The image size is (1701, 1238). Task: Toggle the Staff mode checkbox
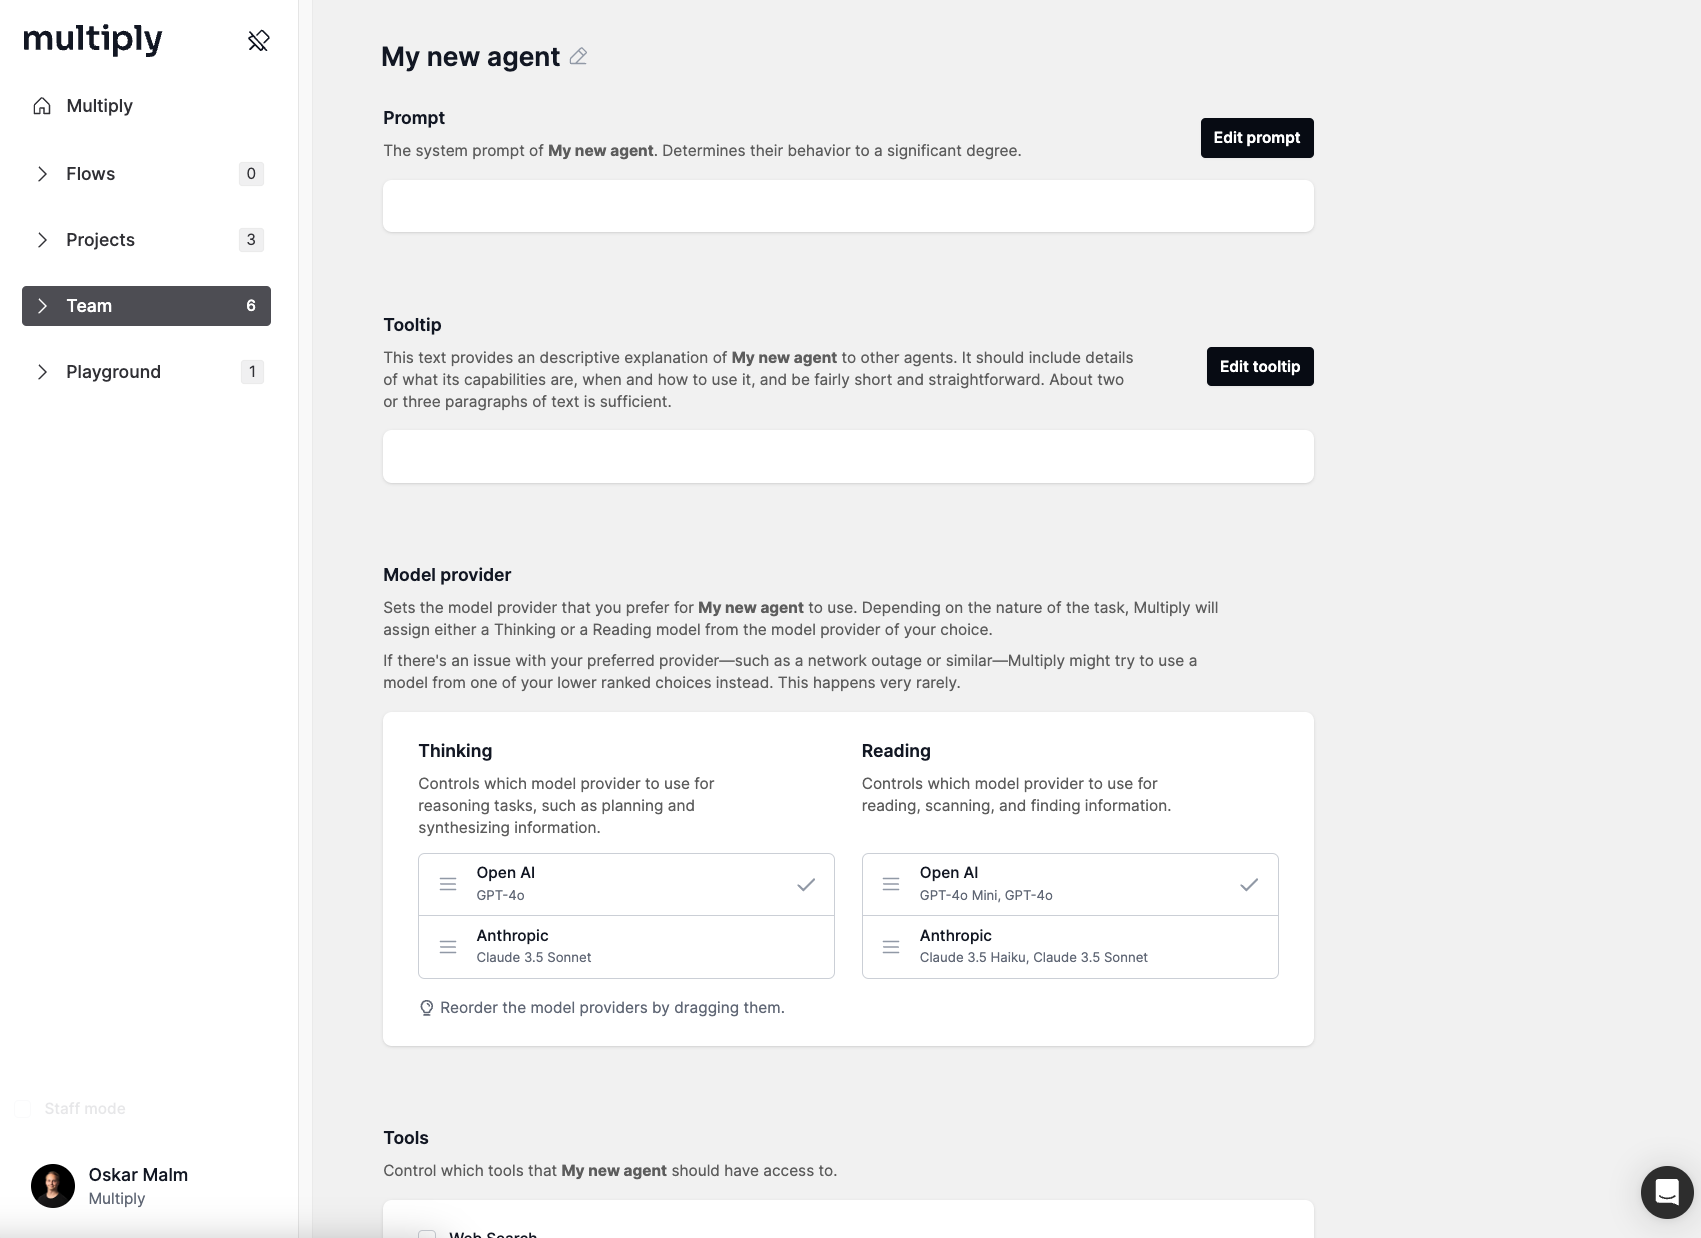click(24, 1108)
